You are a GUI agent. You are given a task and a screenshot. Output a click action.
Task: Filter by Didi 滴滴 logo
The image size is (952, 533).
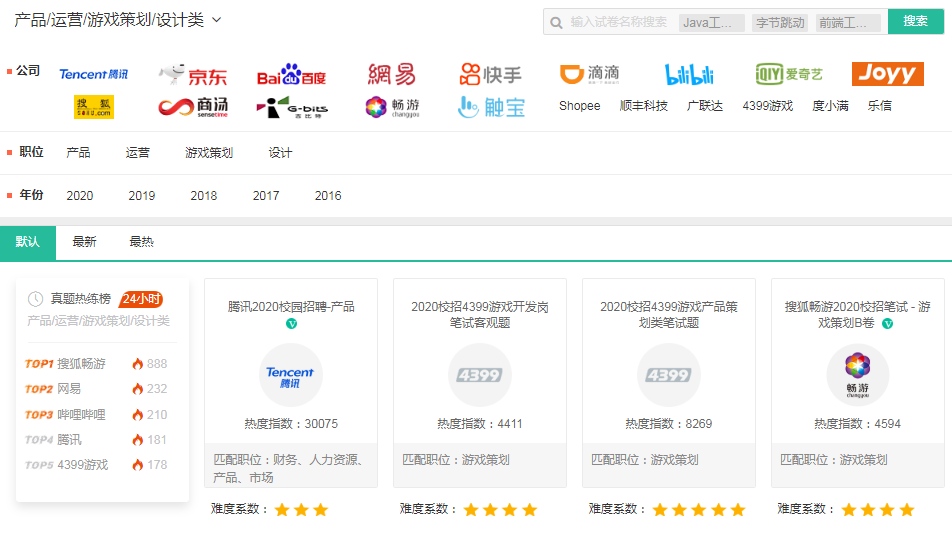pyautogui.click(x=589, y=74)
